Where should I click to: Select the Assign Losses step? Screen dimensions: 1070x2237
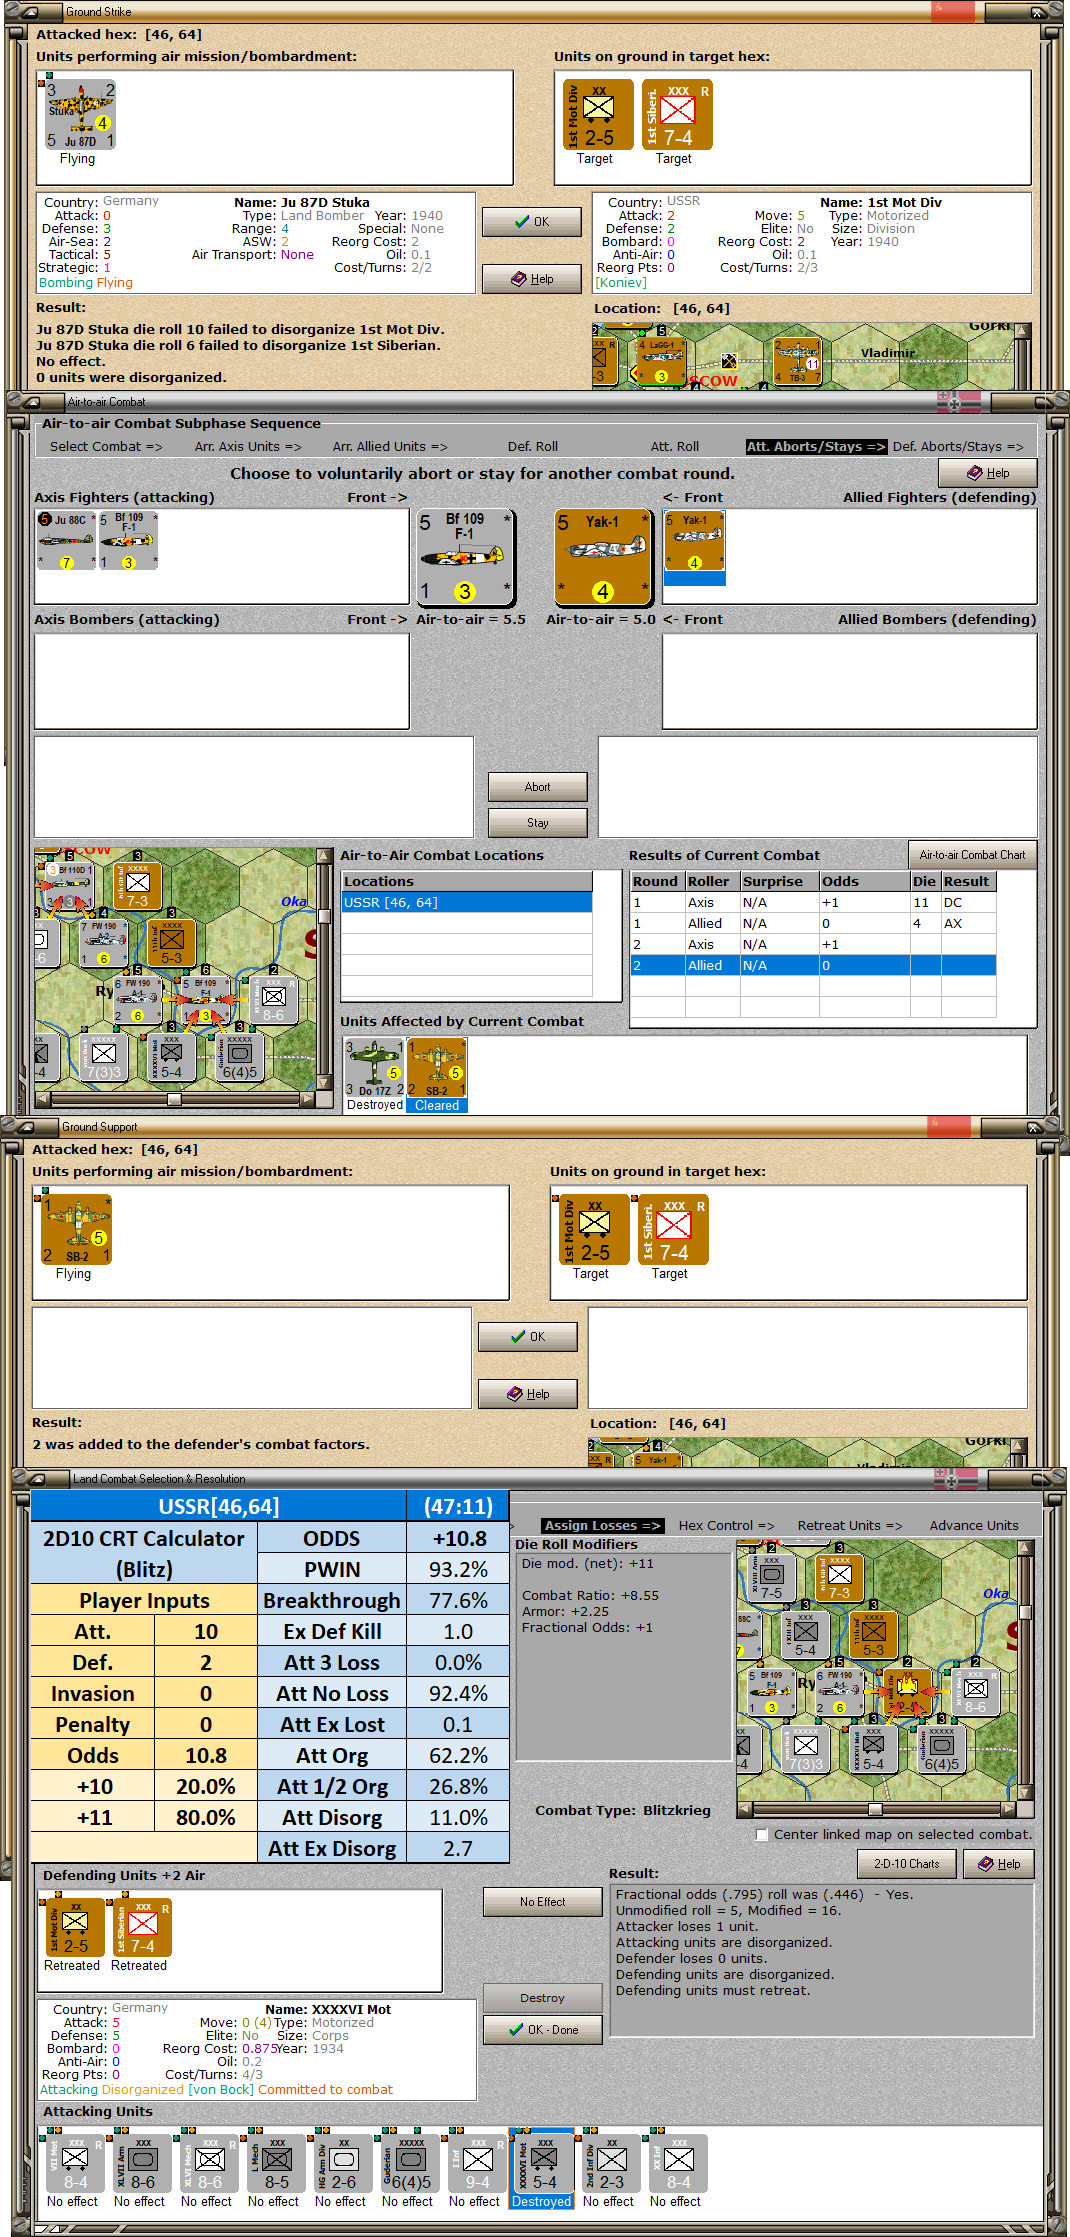click(601, 1526)
